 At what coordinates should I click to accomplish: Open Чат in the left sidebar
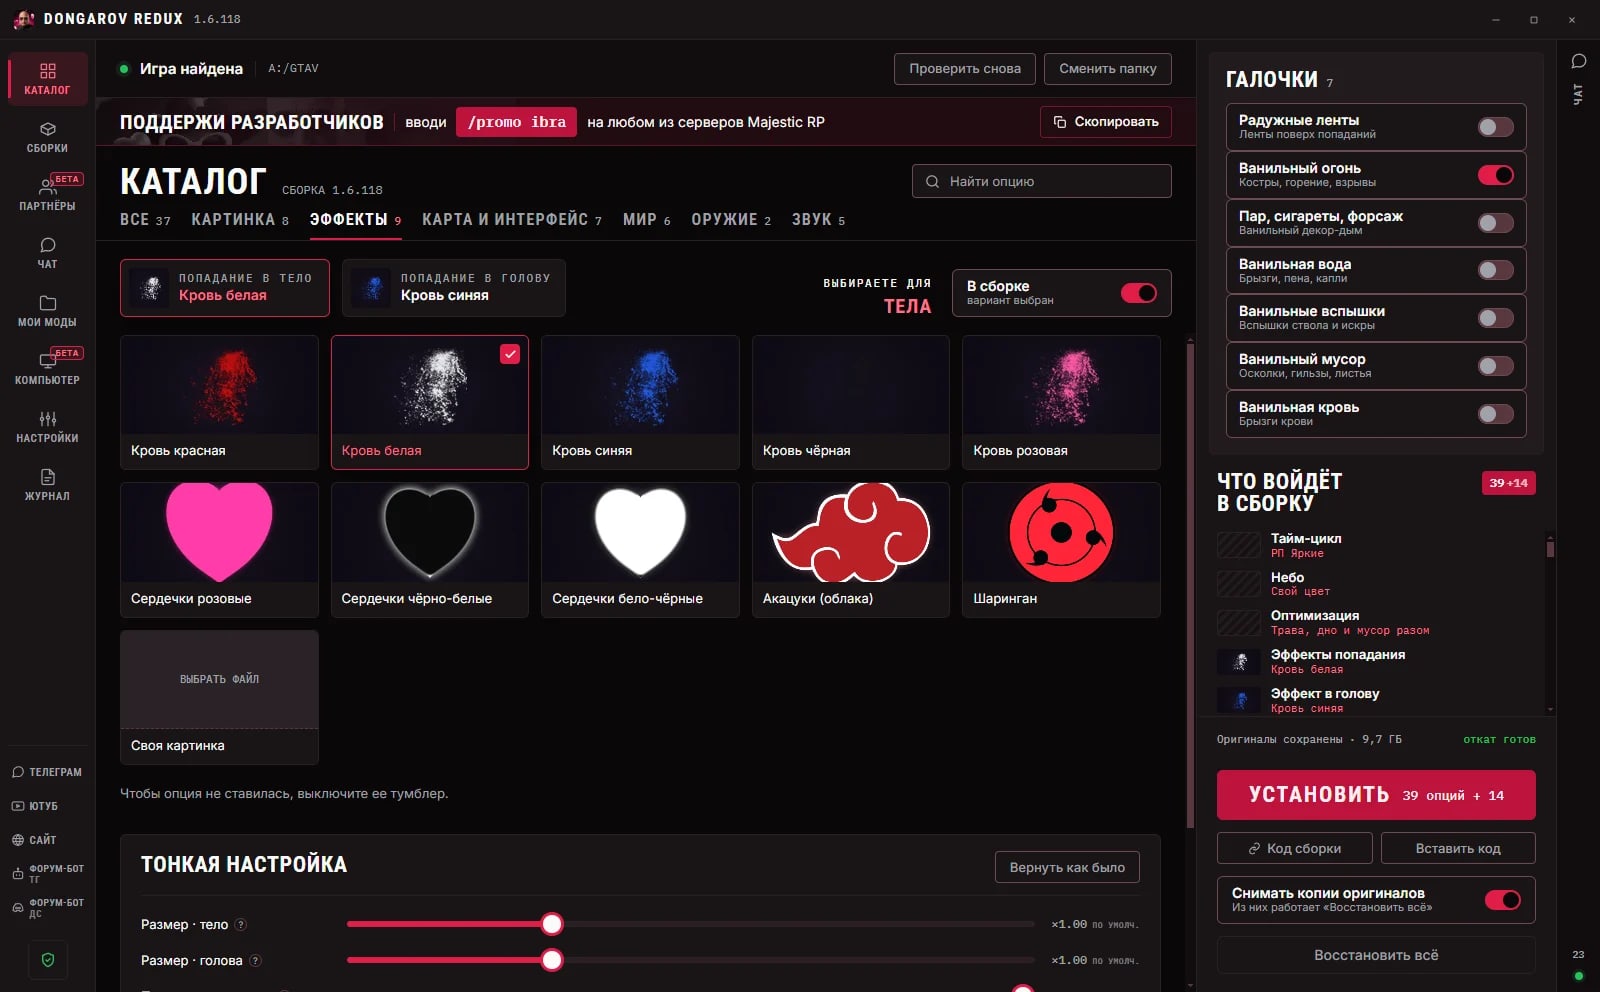point(47,253)
